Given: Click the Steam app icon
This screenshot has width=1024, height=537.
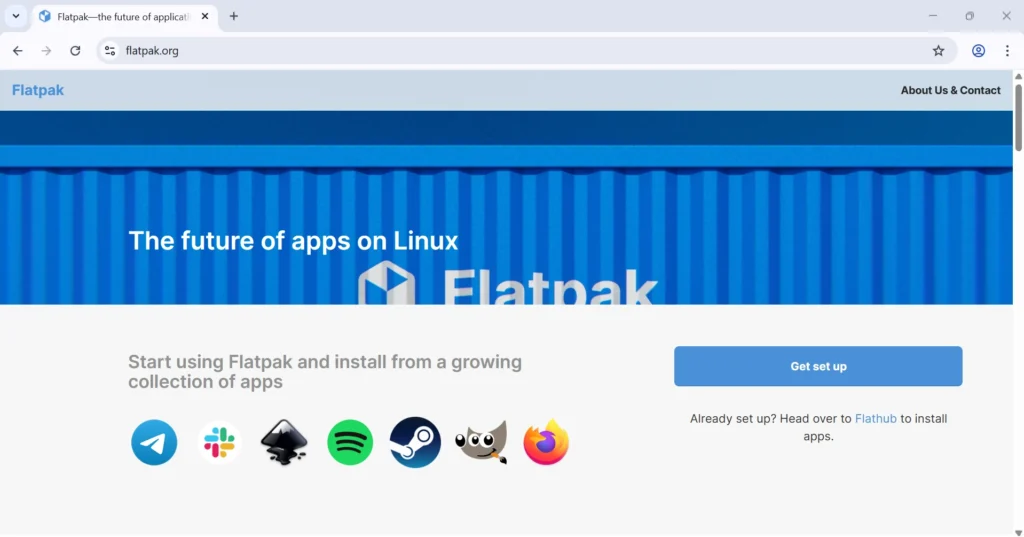Looking at the screenshot, I should click(415, 442).
